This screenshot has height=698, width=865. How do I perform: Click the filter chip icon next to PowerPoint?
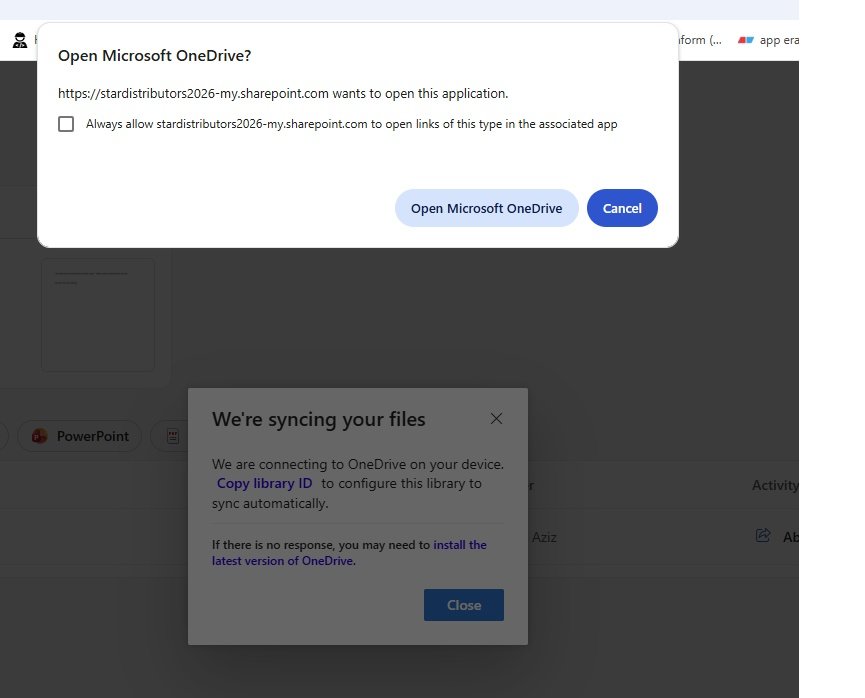click(x=173, y=436)
